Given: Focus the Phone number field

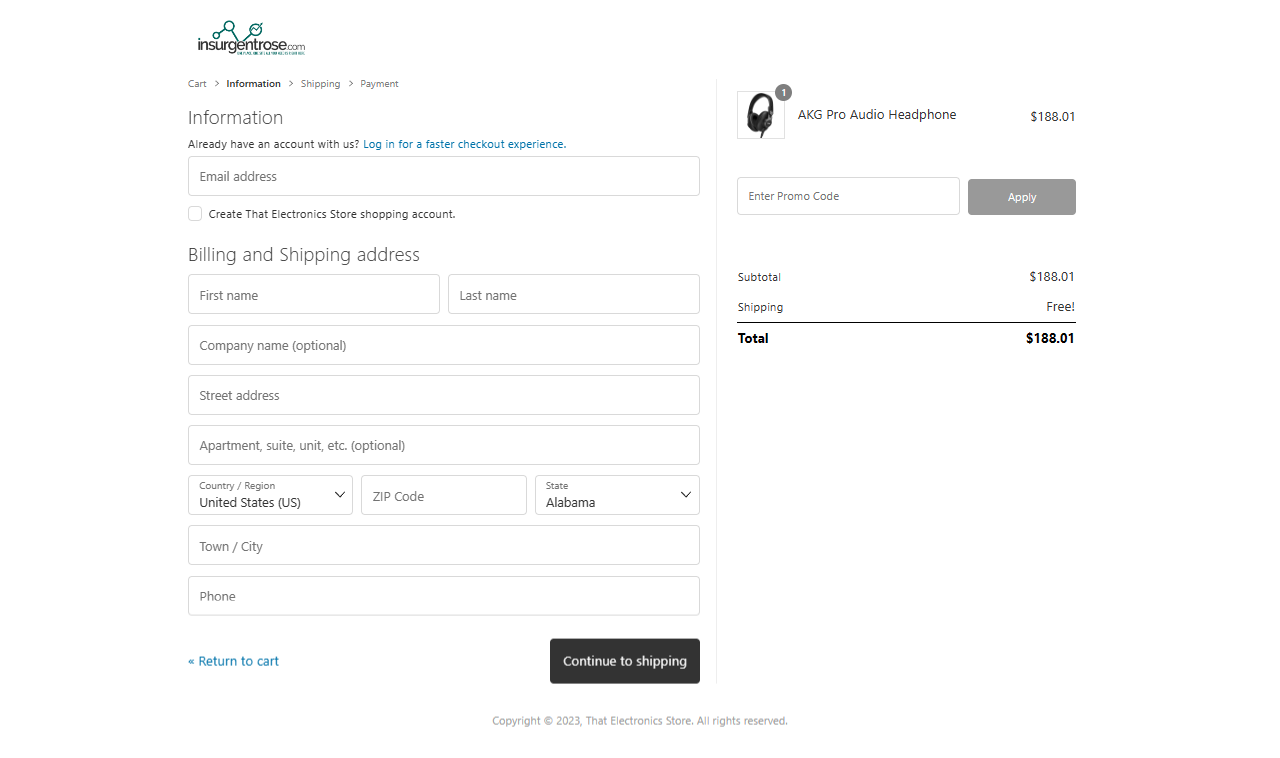Looking at the screenshot, I should (444, 596).
